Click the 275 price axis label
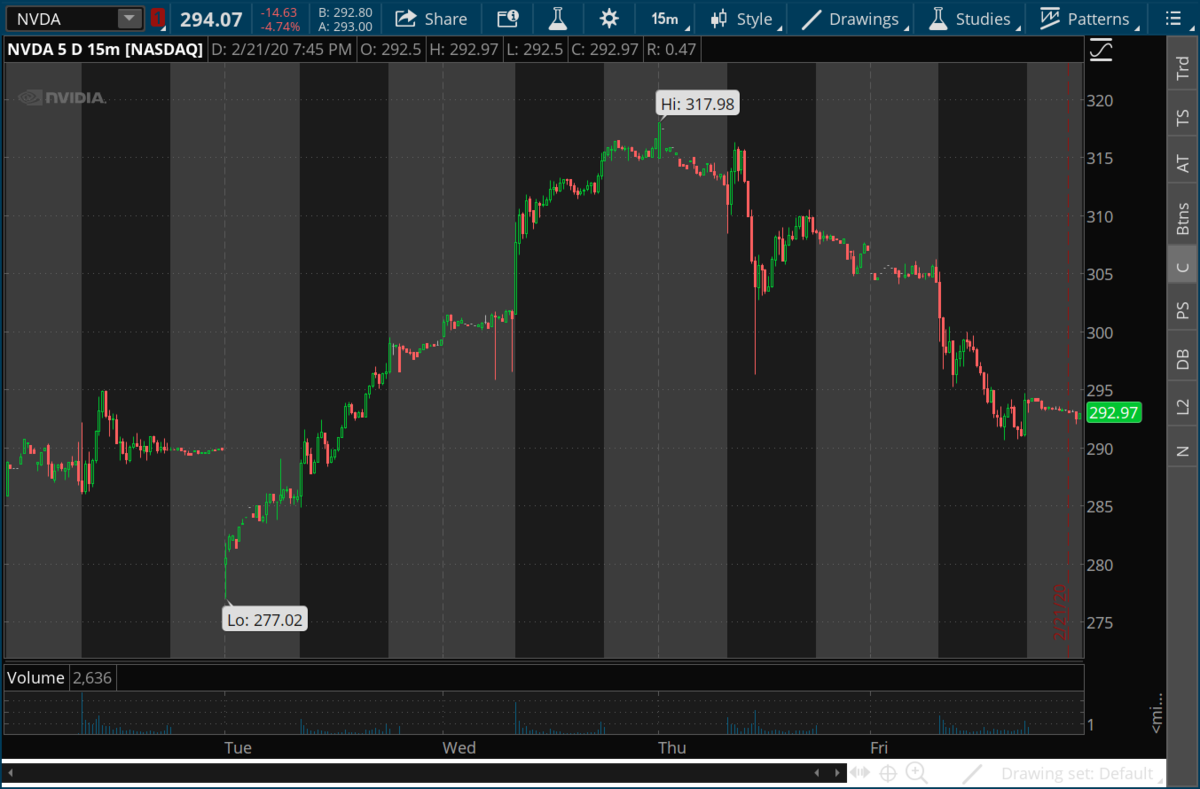Image resolution: width=1200 pixels, height=789 pixels. 1100,622
